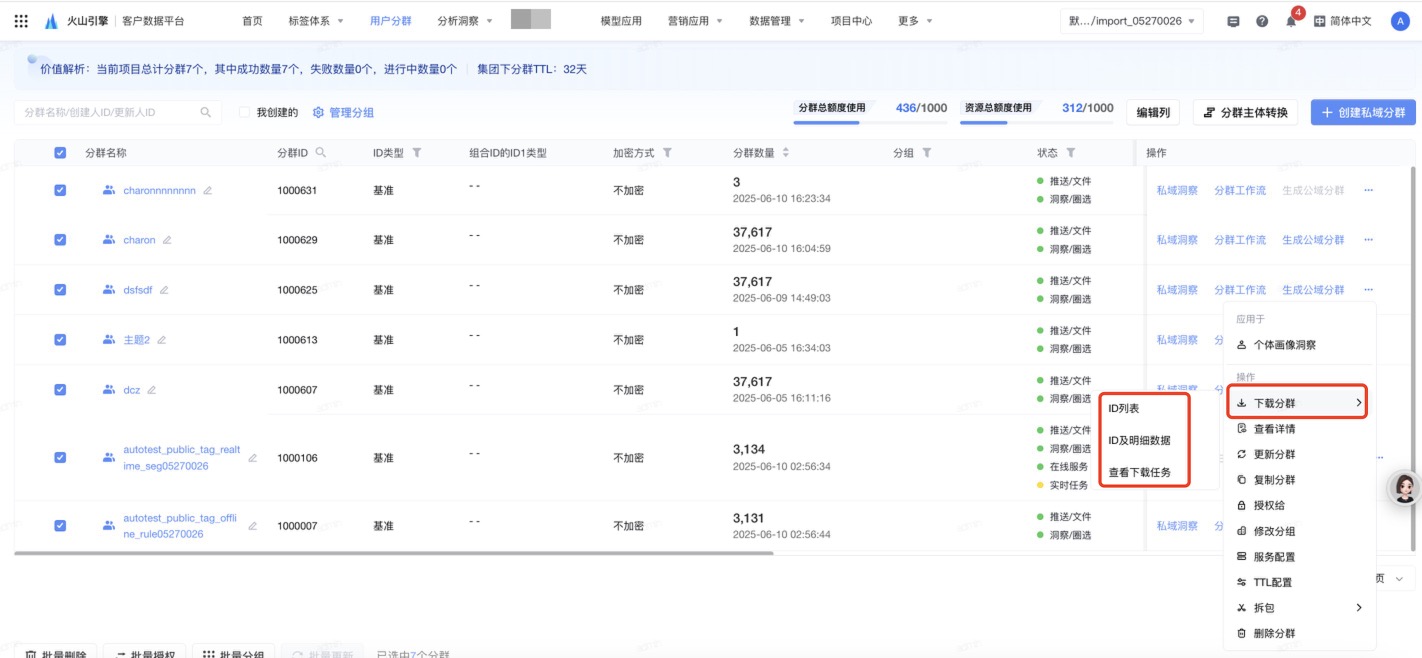Click the 编辑列 button
Screen dimensions: 1422x658
click(x=1153, y=112)
